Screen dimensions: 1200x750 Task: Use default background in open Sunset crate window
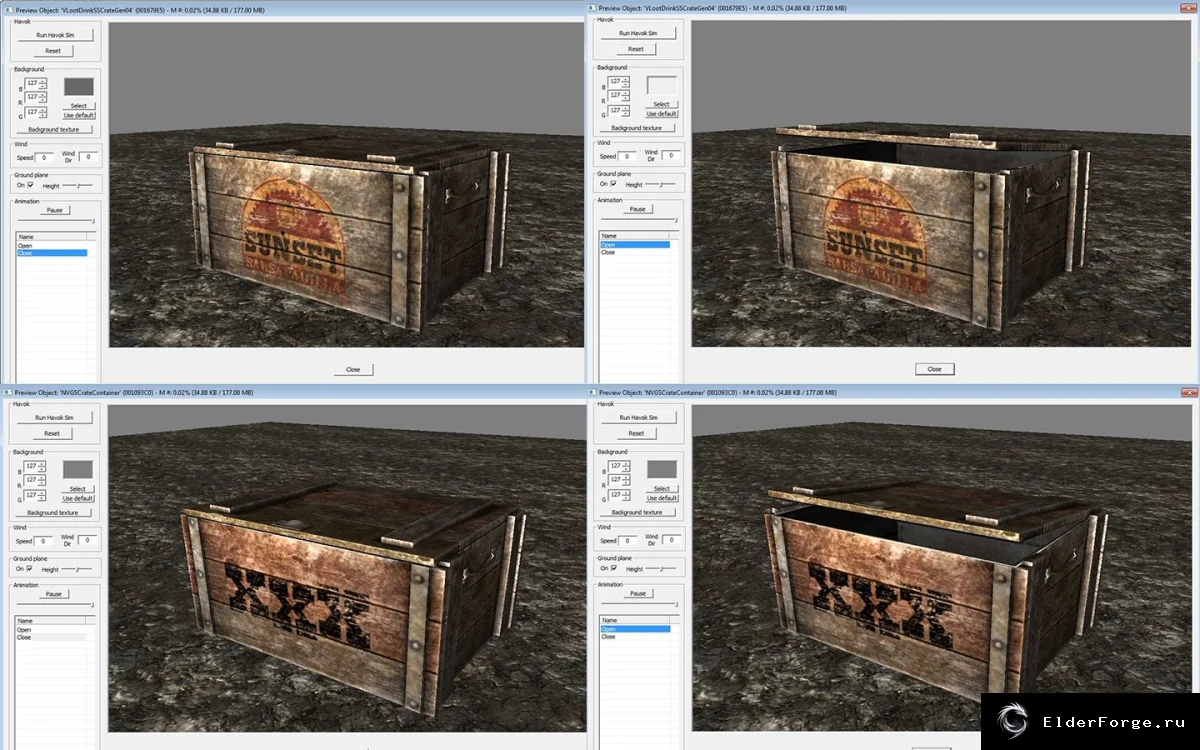661,114
